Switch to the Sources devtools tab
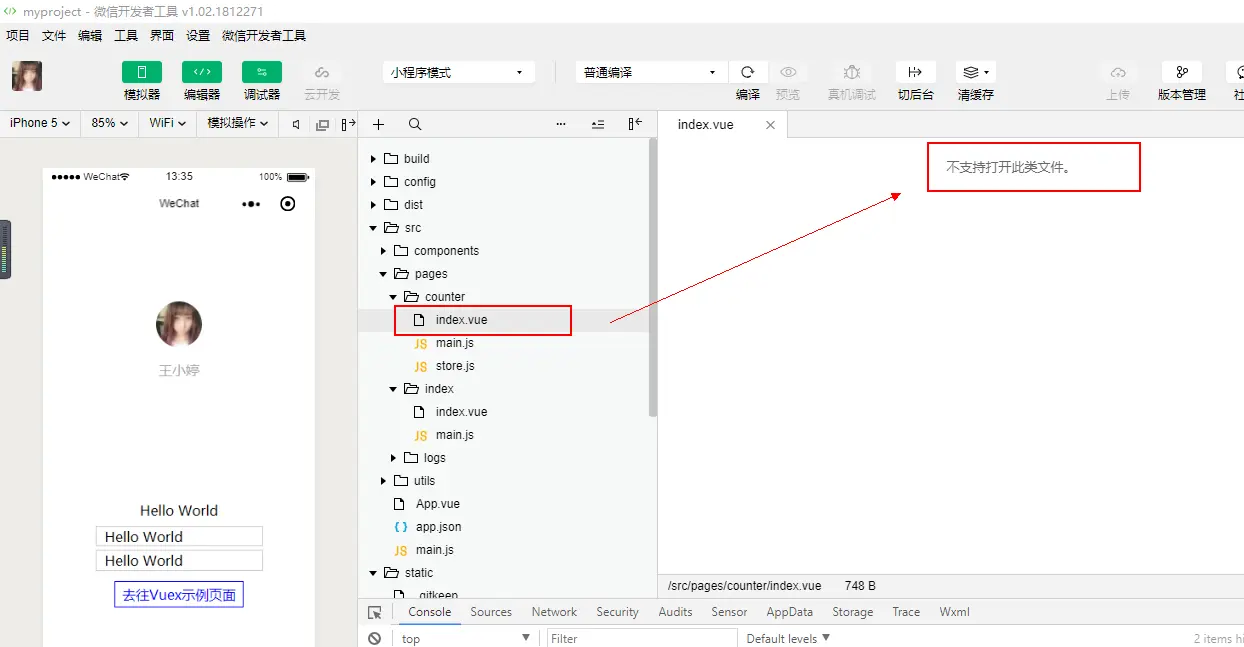The width and height of the screenshot is (1244, 647). click(x=491, y=612)
